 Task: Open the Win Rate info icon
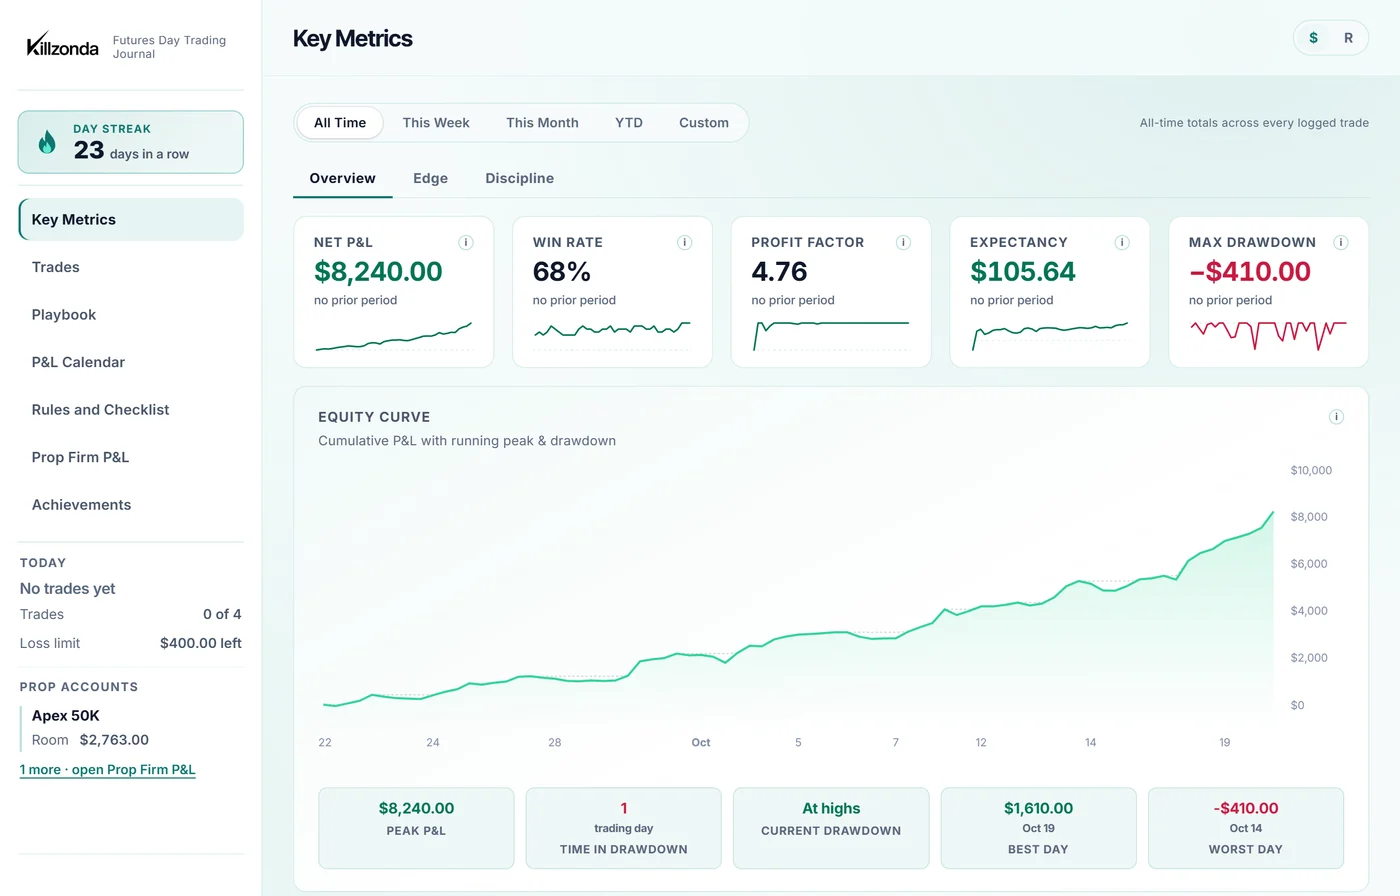coord(685,242)
